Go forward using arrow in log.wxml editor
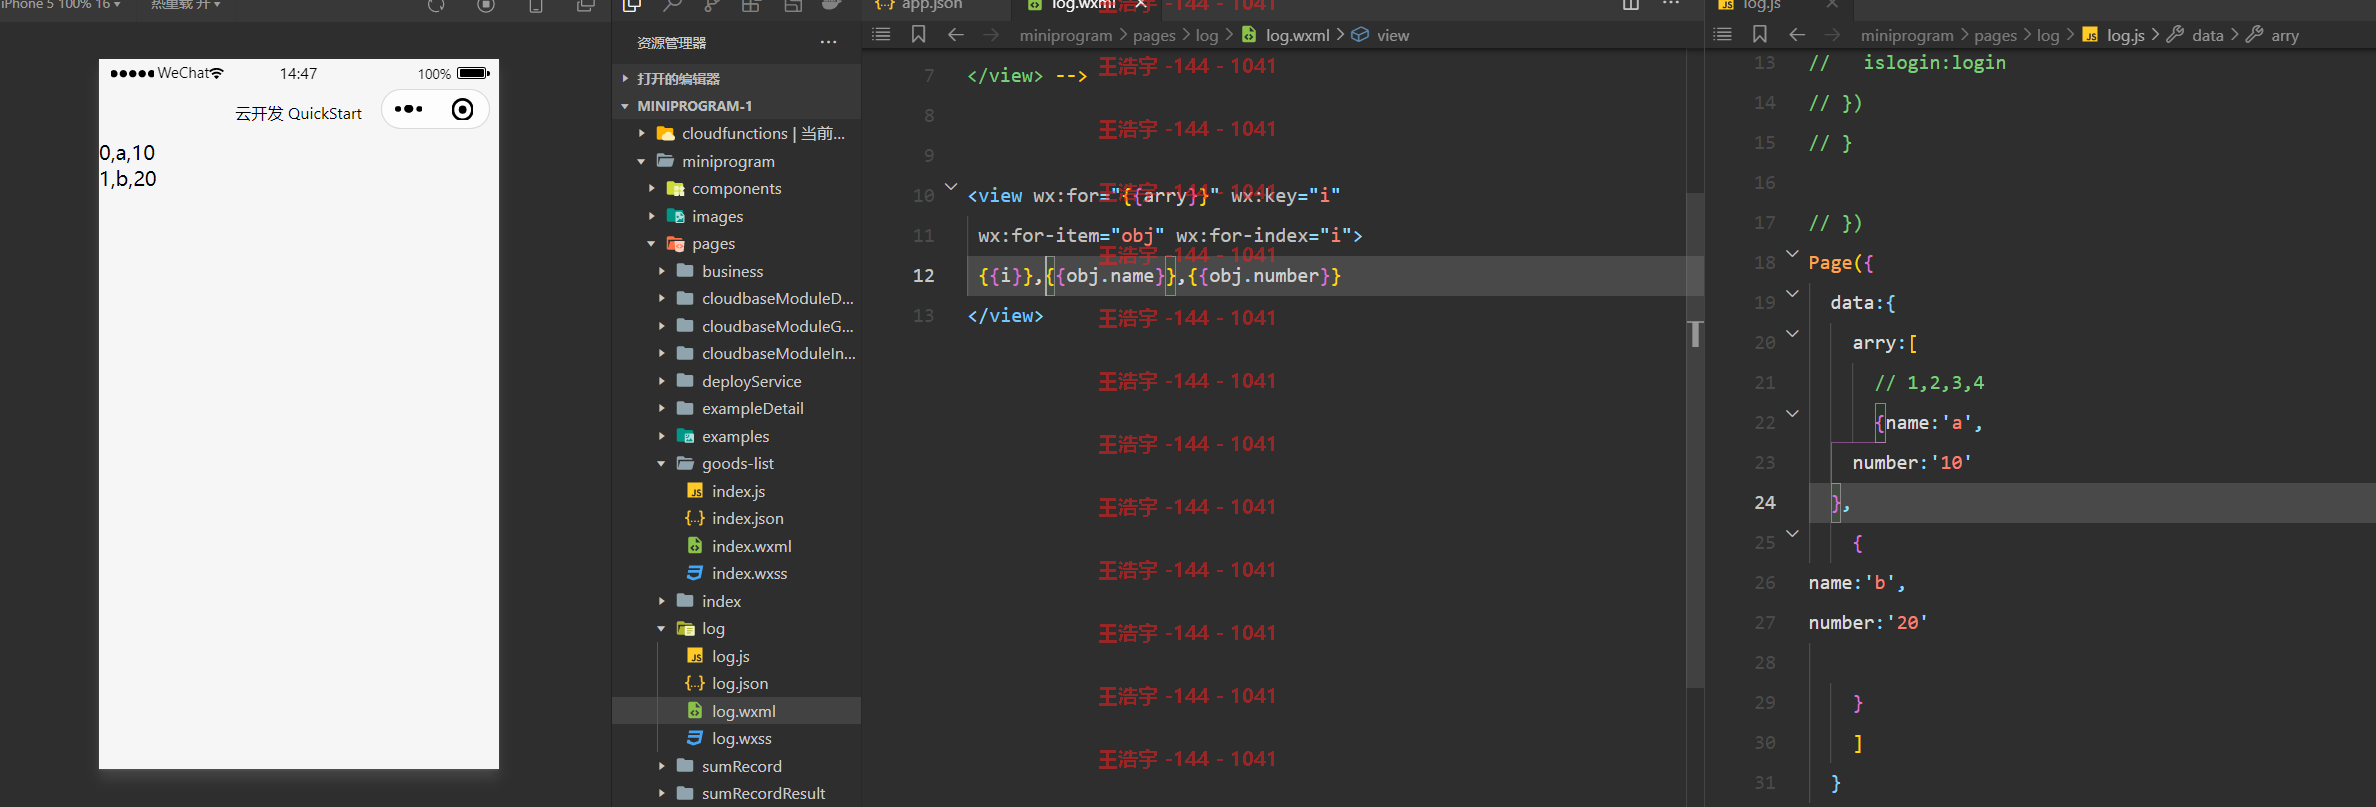The image size is (2376, 807). pyautogui.click(x=991, y=34)
